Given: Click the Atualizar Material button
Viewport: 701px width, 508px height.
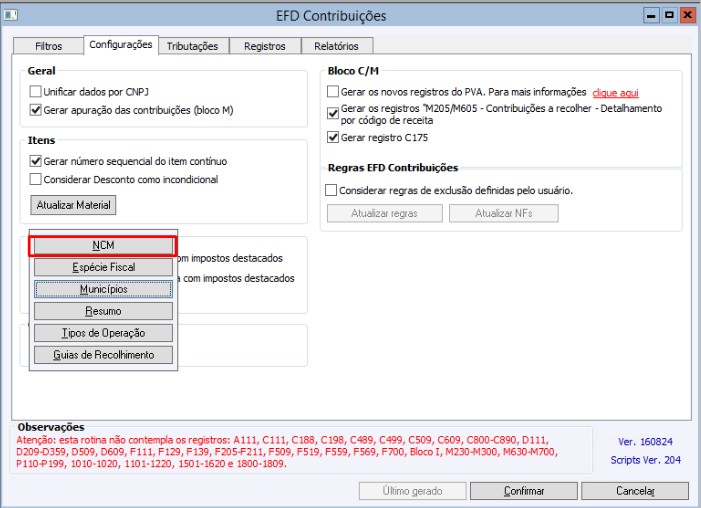Looking at the screenshot, I should click(73, 205).
